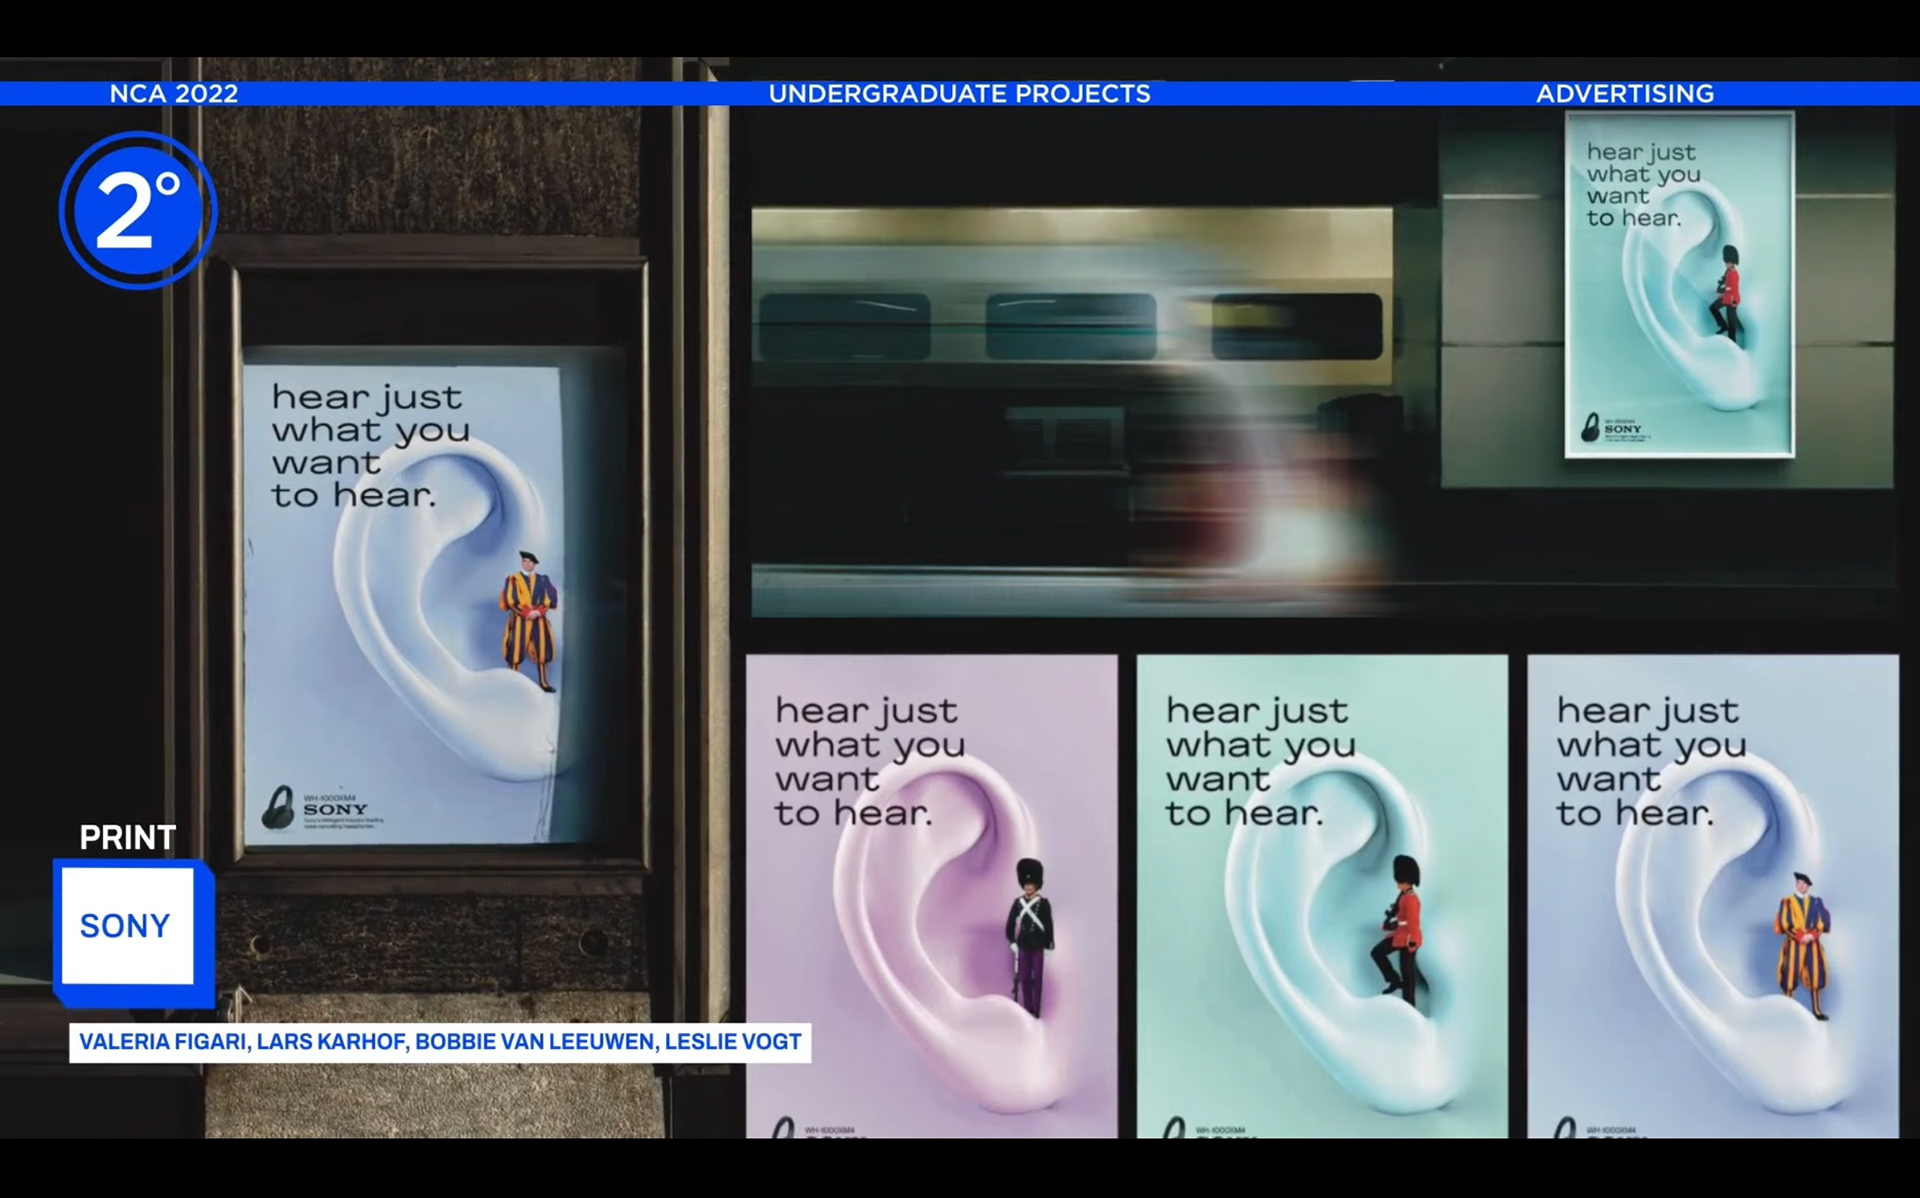Click the SONY logo box
Viewport: 1920px width, 1198px height.
[x=127, y=926]
